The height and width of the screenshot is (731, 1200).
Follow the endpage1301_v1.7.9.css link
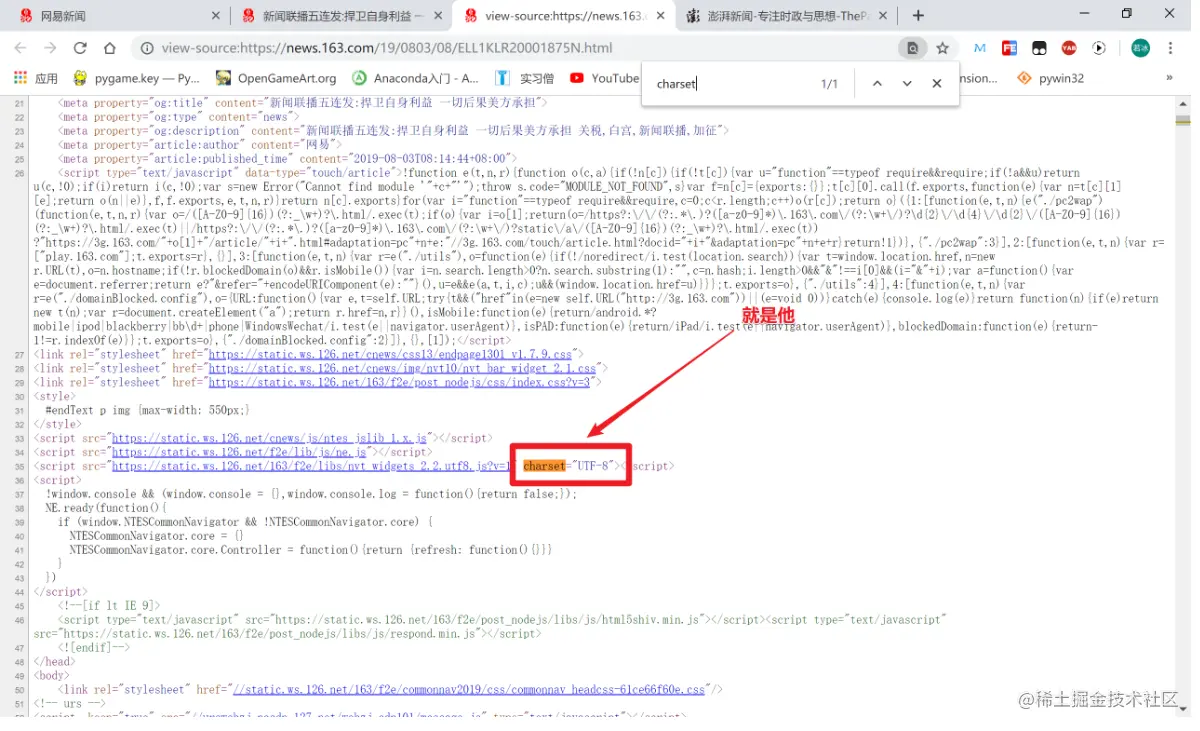(390, 354)
